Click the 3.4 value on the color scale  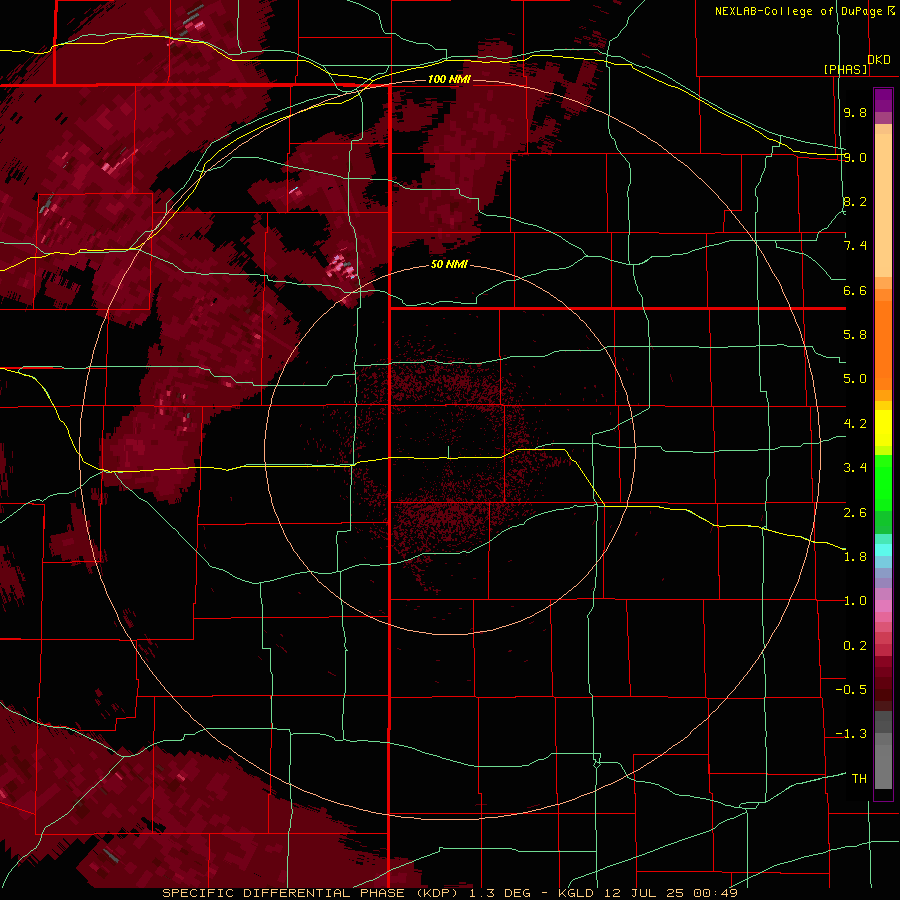click(855, 468)
